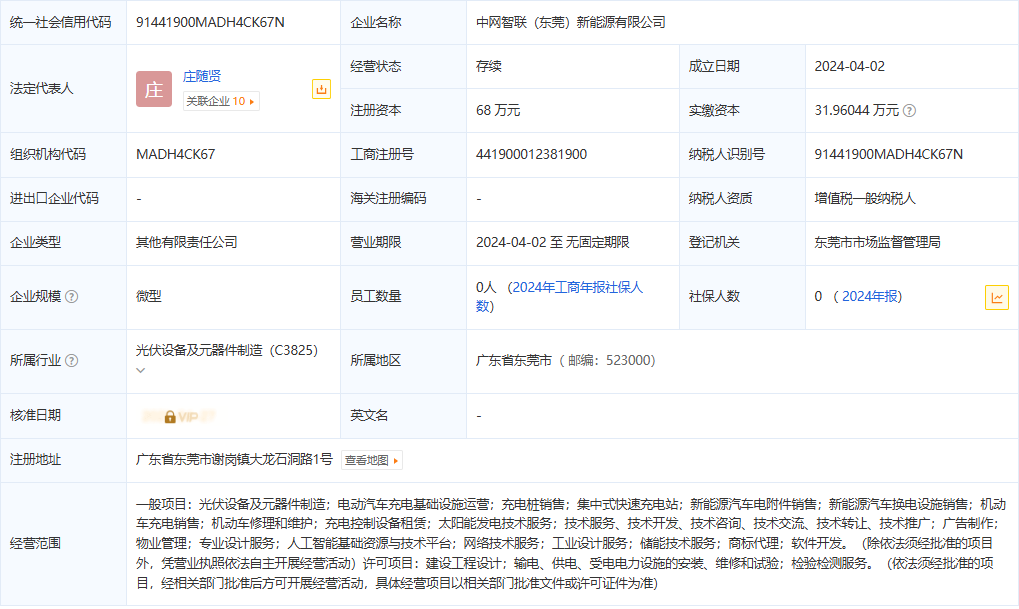Viewport: 1019px width, 609px height.
Task: Click the 进出口企业代码 label
Action: [x=54, y=198]
